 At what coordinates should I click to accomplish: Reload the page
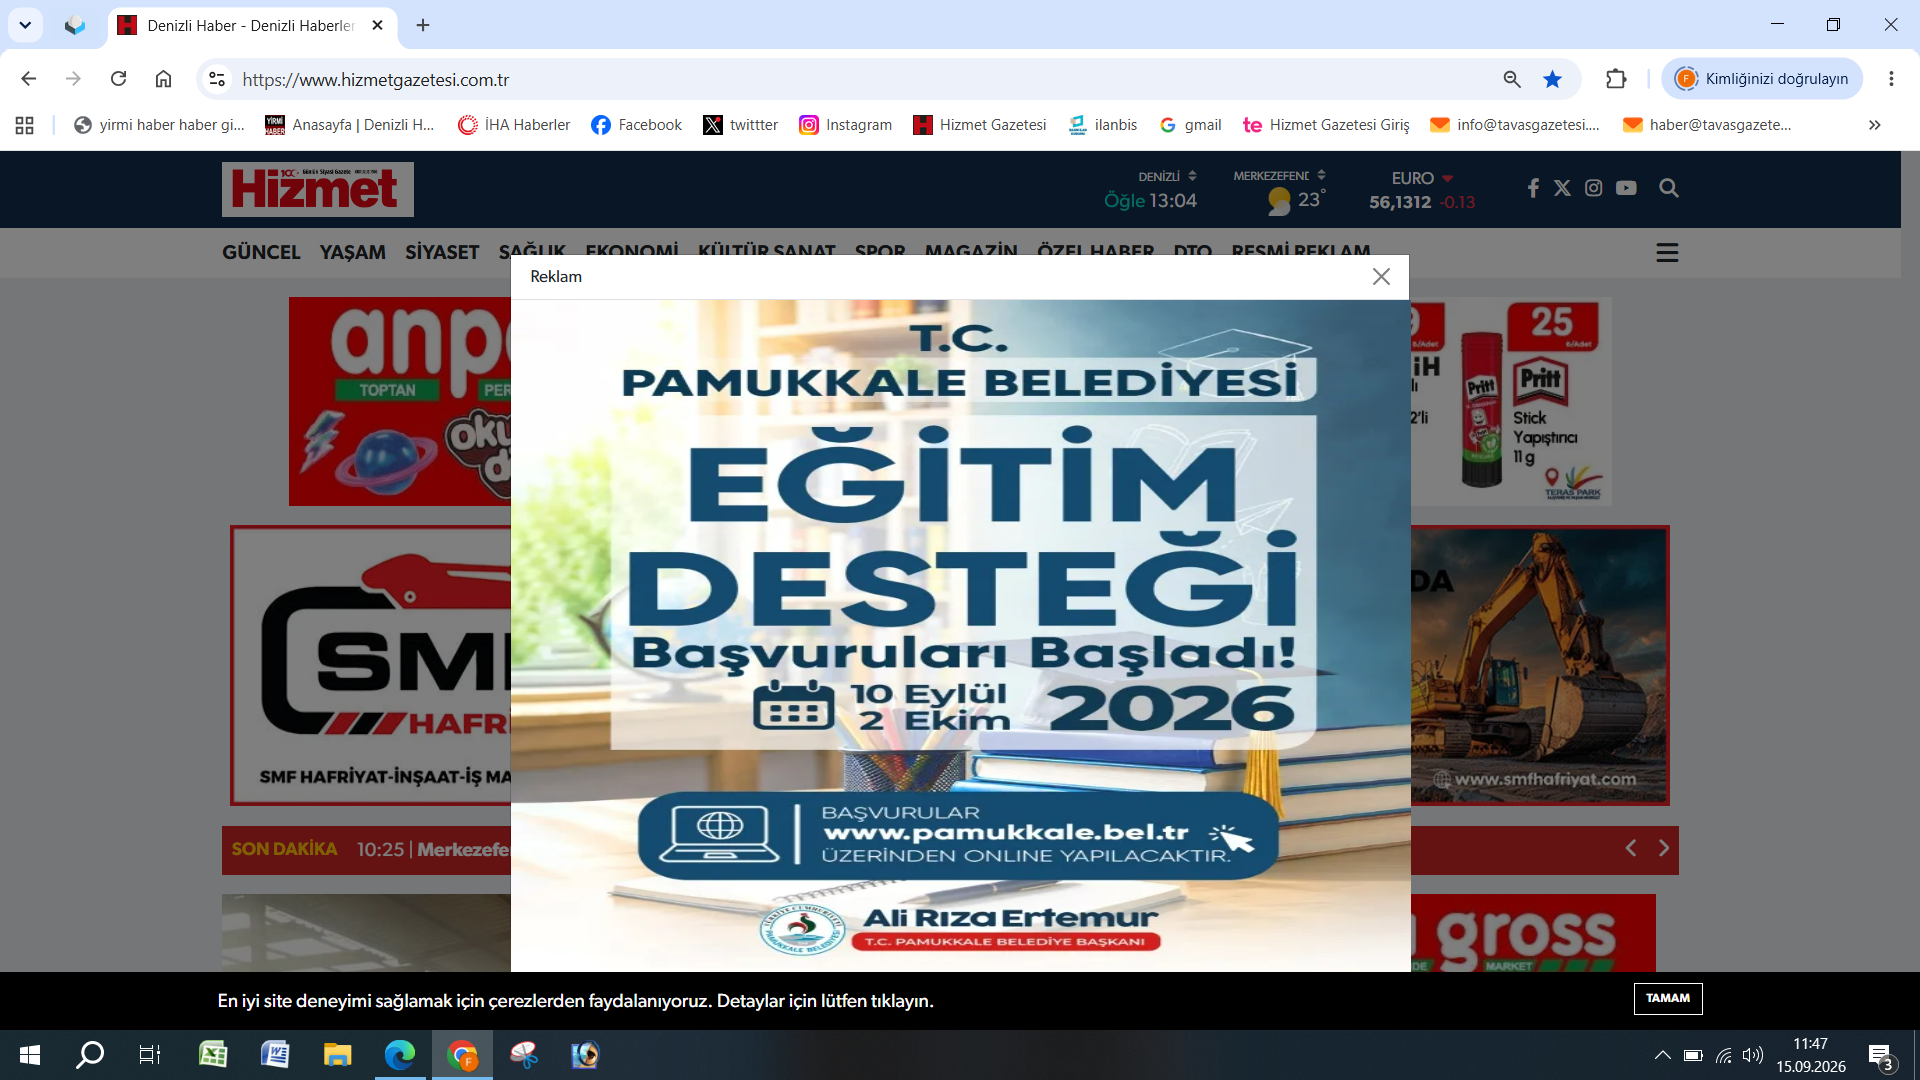click(x=118, y=79)
